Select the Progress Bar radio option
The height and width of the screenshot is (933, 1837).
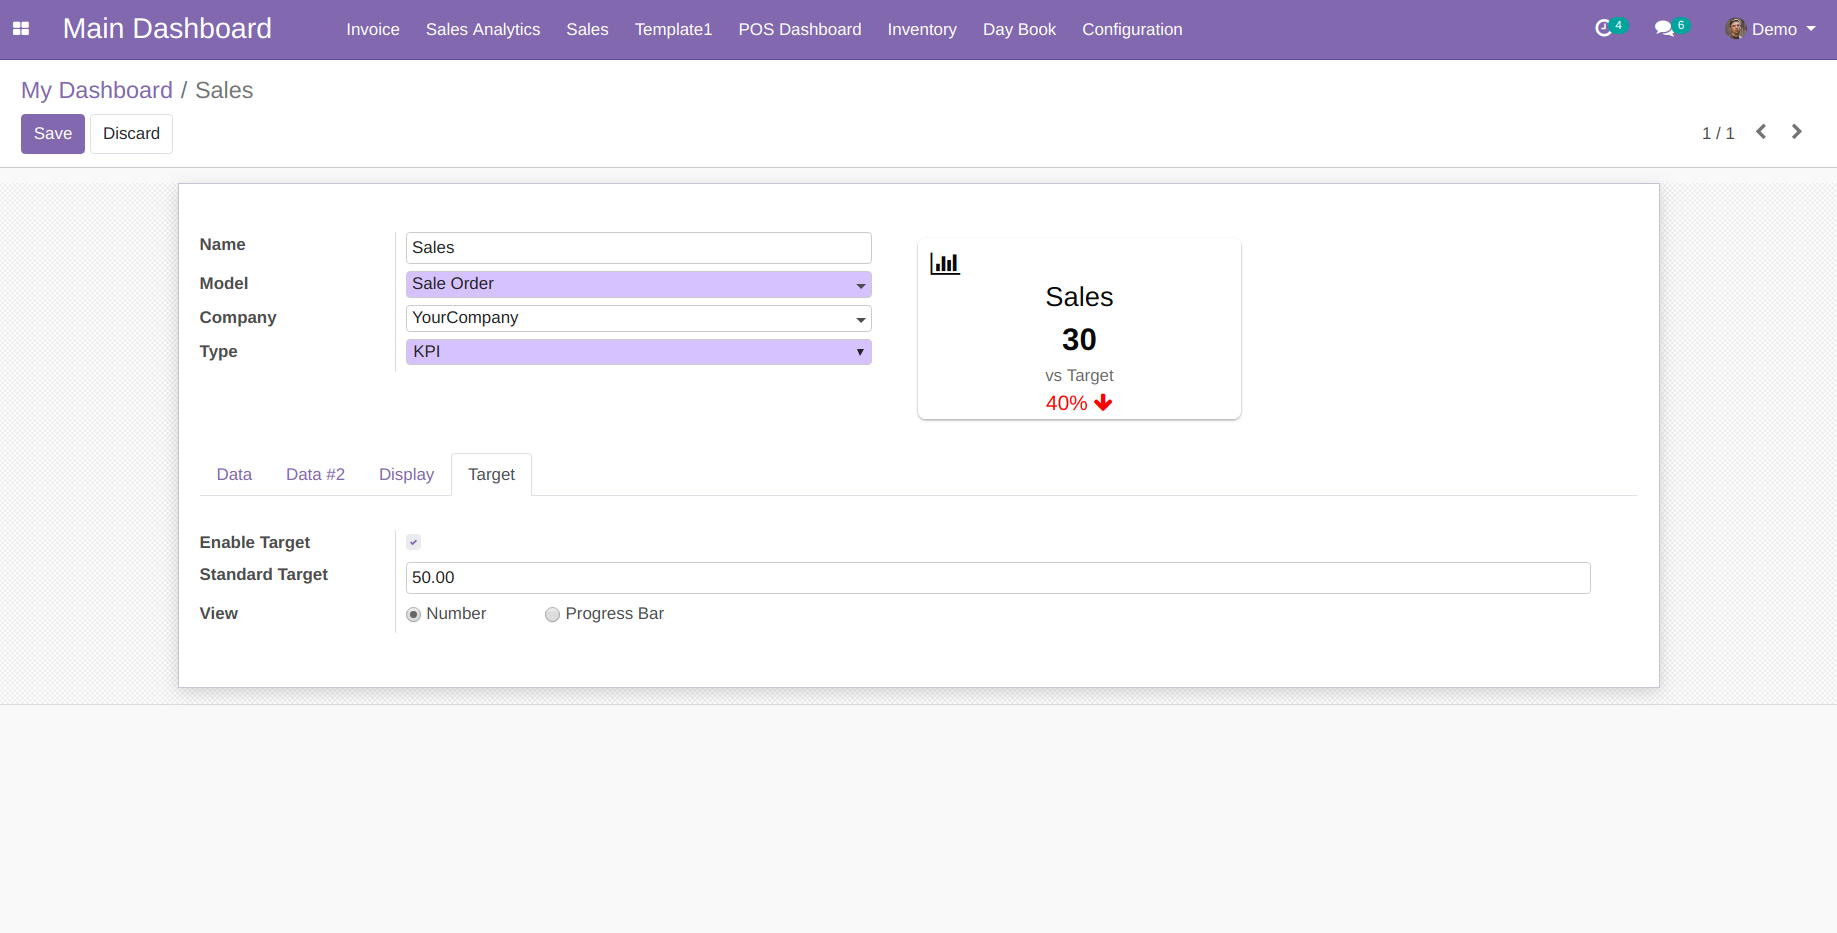[x=552, y=615]
